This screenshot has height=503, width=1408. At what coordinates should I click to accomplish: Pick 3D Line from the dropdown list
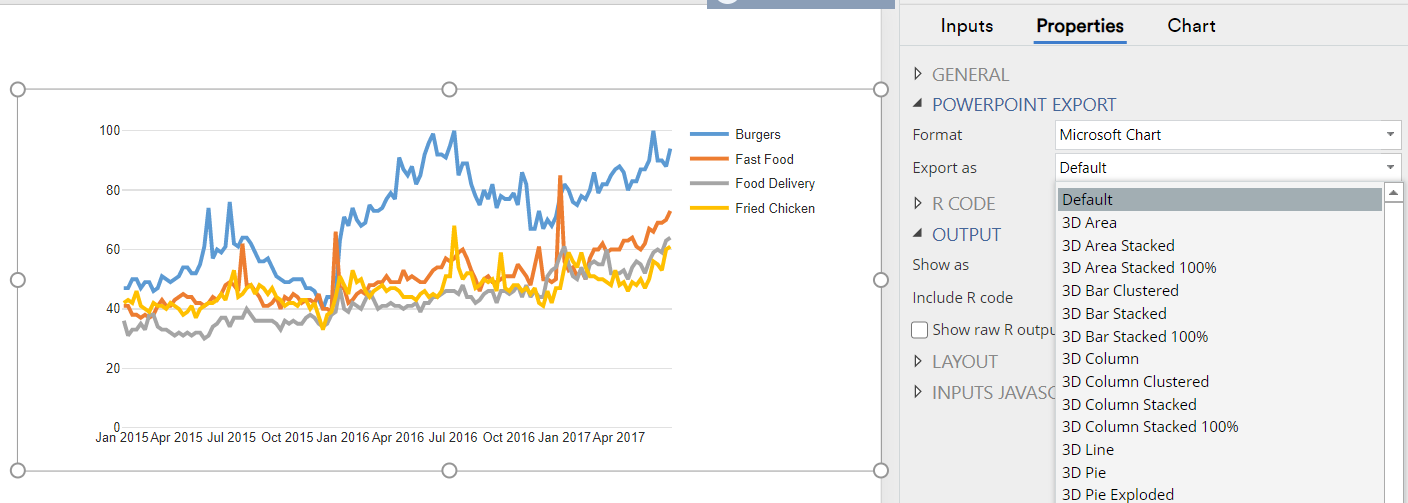(x=1087, y=450)
